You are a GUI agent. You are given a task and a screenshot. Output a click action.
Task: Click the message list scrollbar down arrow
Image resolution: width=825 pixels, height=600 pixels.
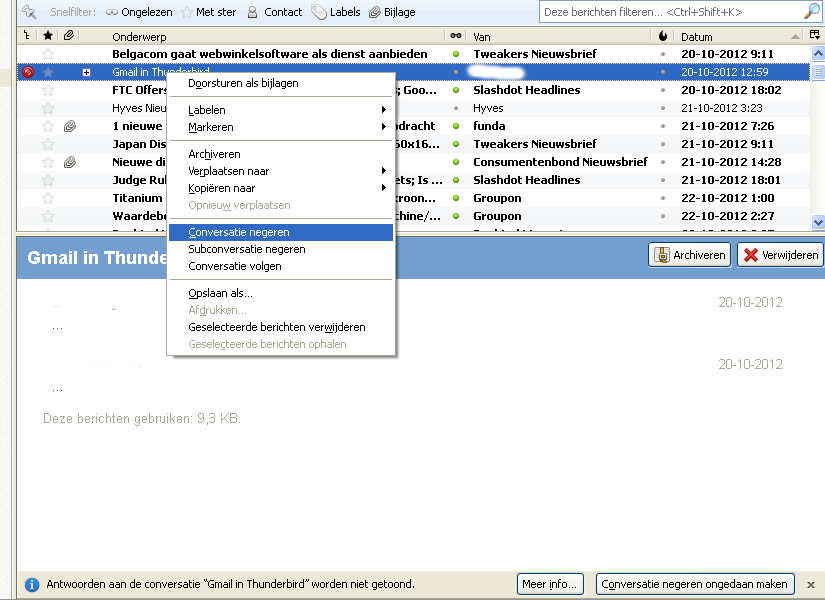(817, 222)
